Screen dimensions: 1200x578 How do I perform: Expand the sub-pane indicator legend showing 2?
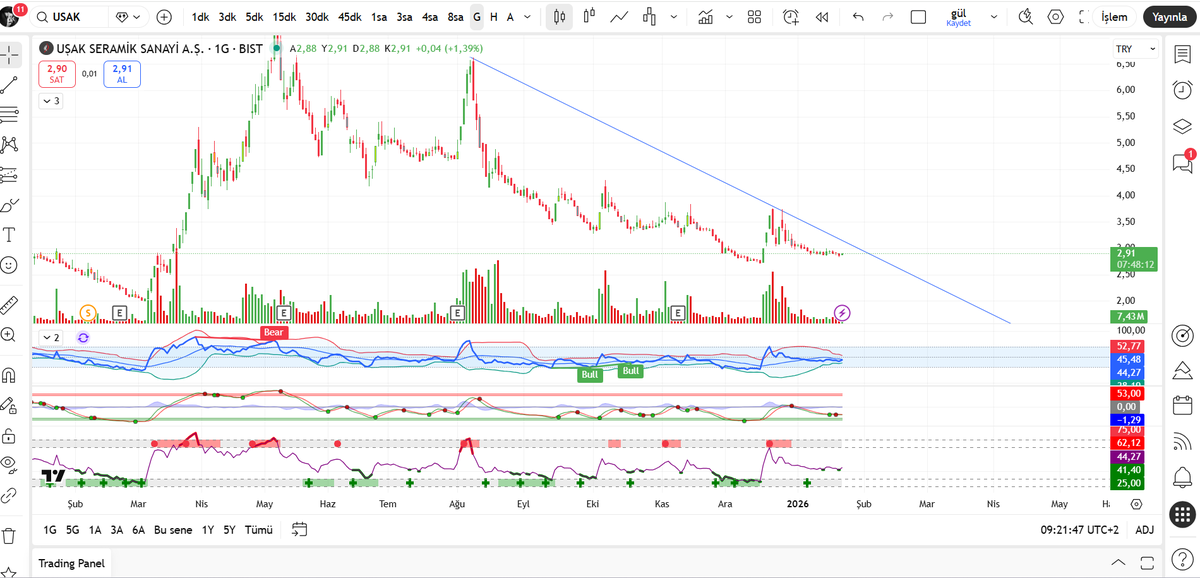point(50,337)
